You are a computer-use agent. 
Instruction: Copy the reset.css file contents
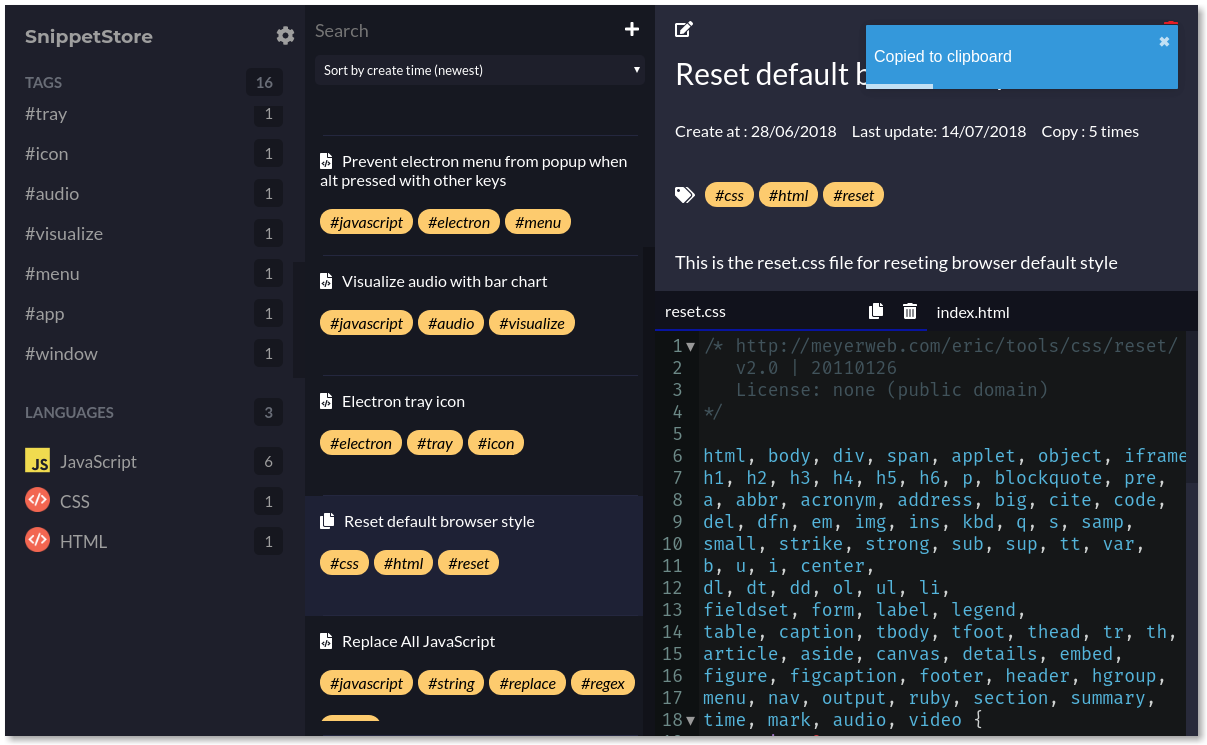[x=876, y=311]
